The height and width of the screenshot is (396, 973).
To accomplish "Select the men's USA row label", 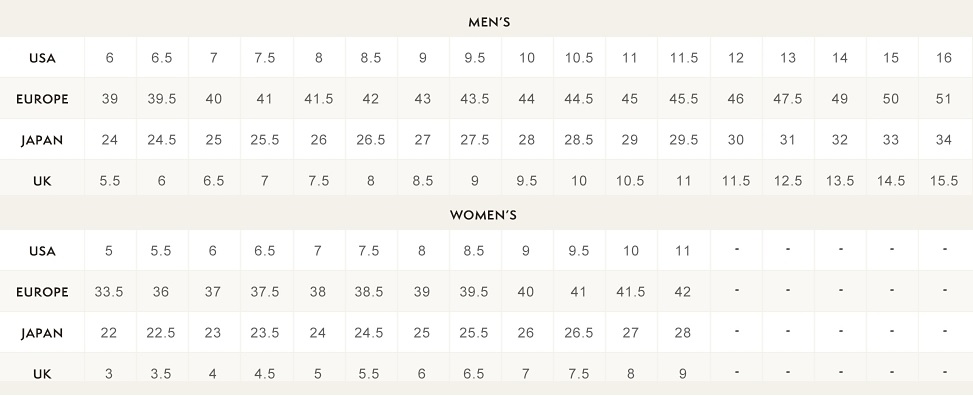I will 42,58.
